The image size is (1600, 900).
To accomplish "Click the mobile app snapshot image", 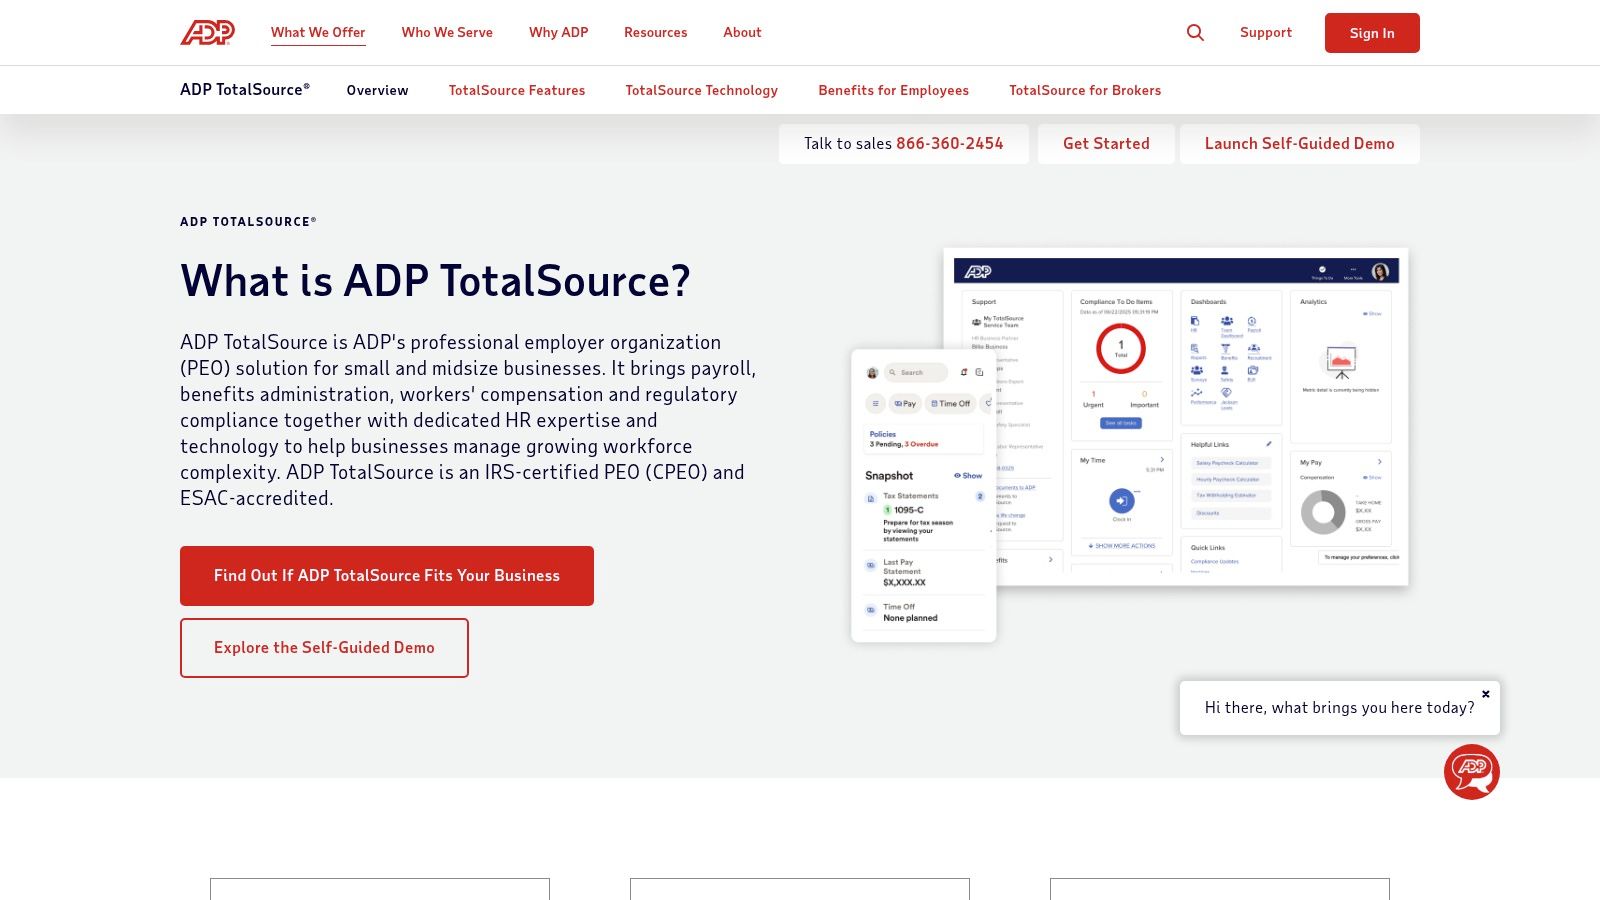I will (923, 496).
